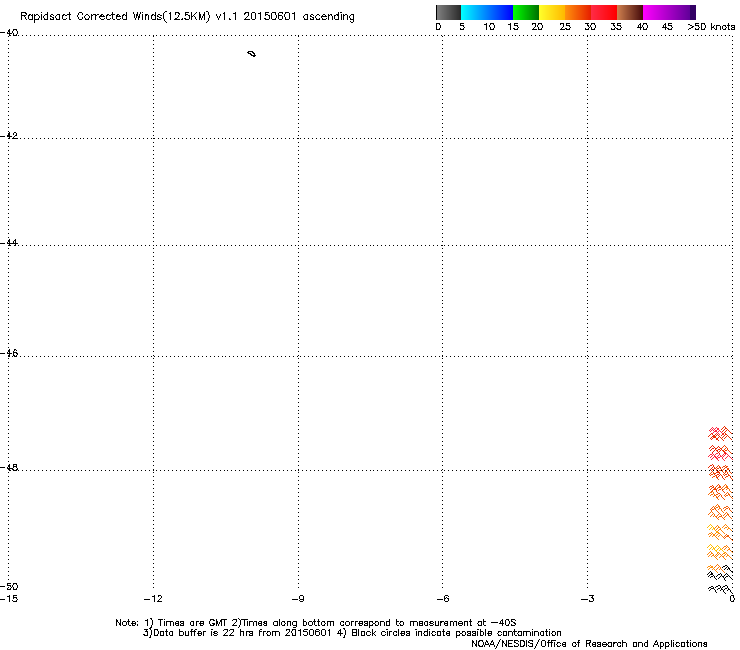The width and height of the screenshot is (740, 650).
Task: Click the topmost red wind barb cluster
Action: pyautogui.click(x=720, y=433)
